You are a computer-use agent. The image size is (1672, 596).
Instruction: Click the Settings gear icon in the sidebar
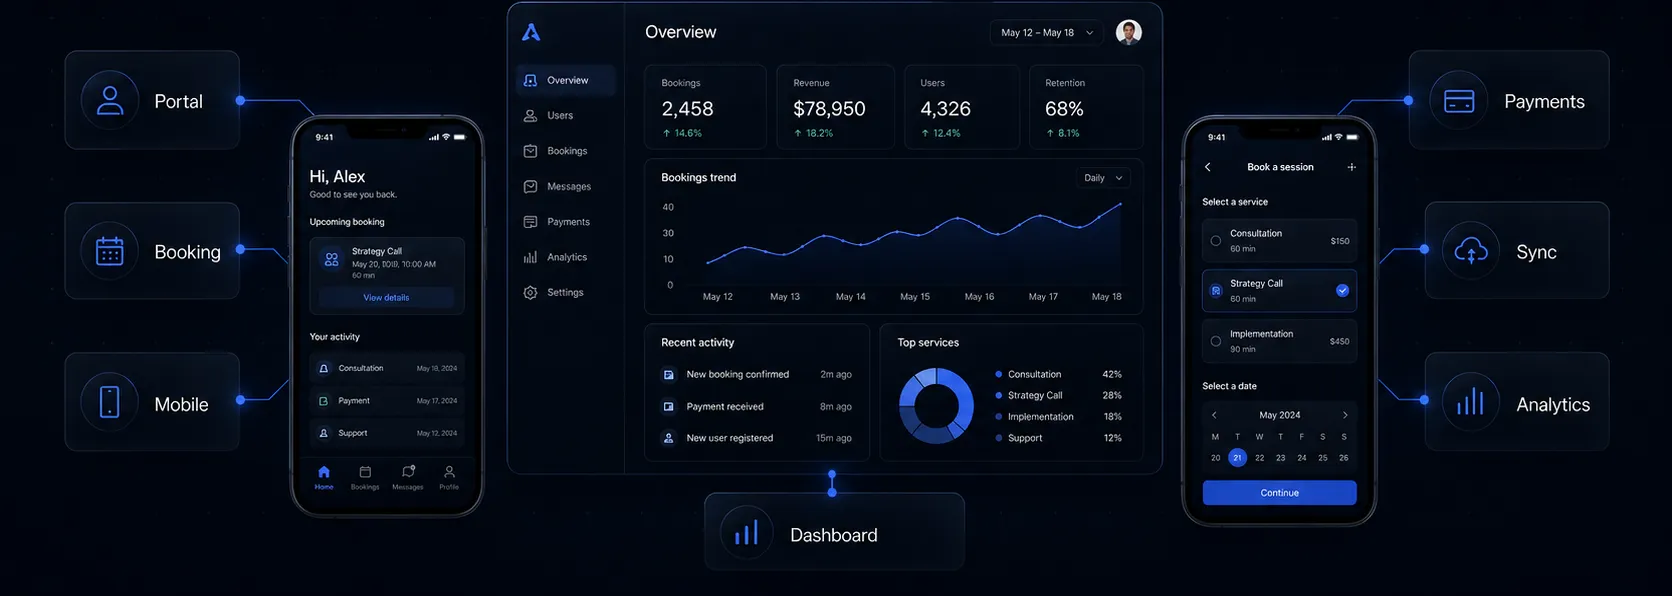coord(530,293)
